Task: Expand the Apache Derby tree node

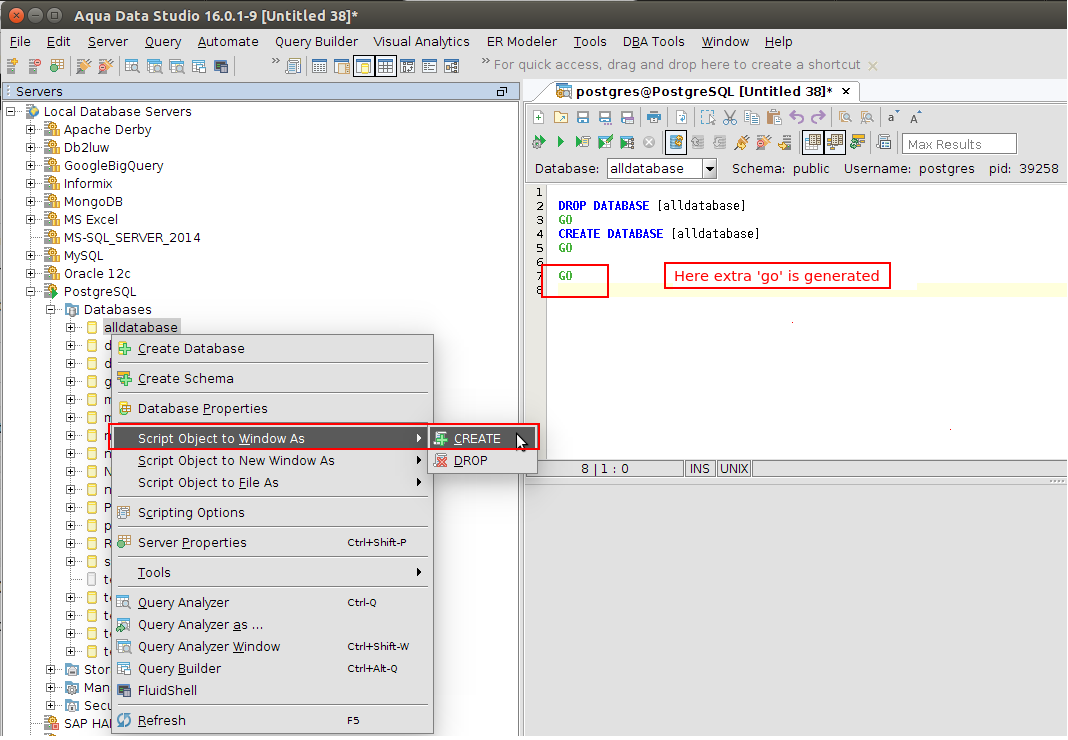Action: coord(30,129)
